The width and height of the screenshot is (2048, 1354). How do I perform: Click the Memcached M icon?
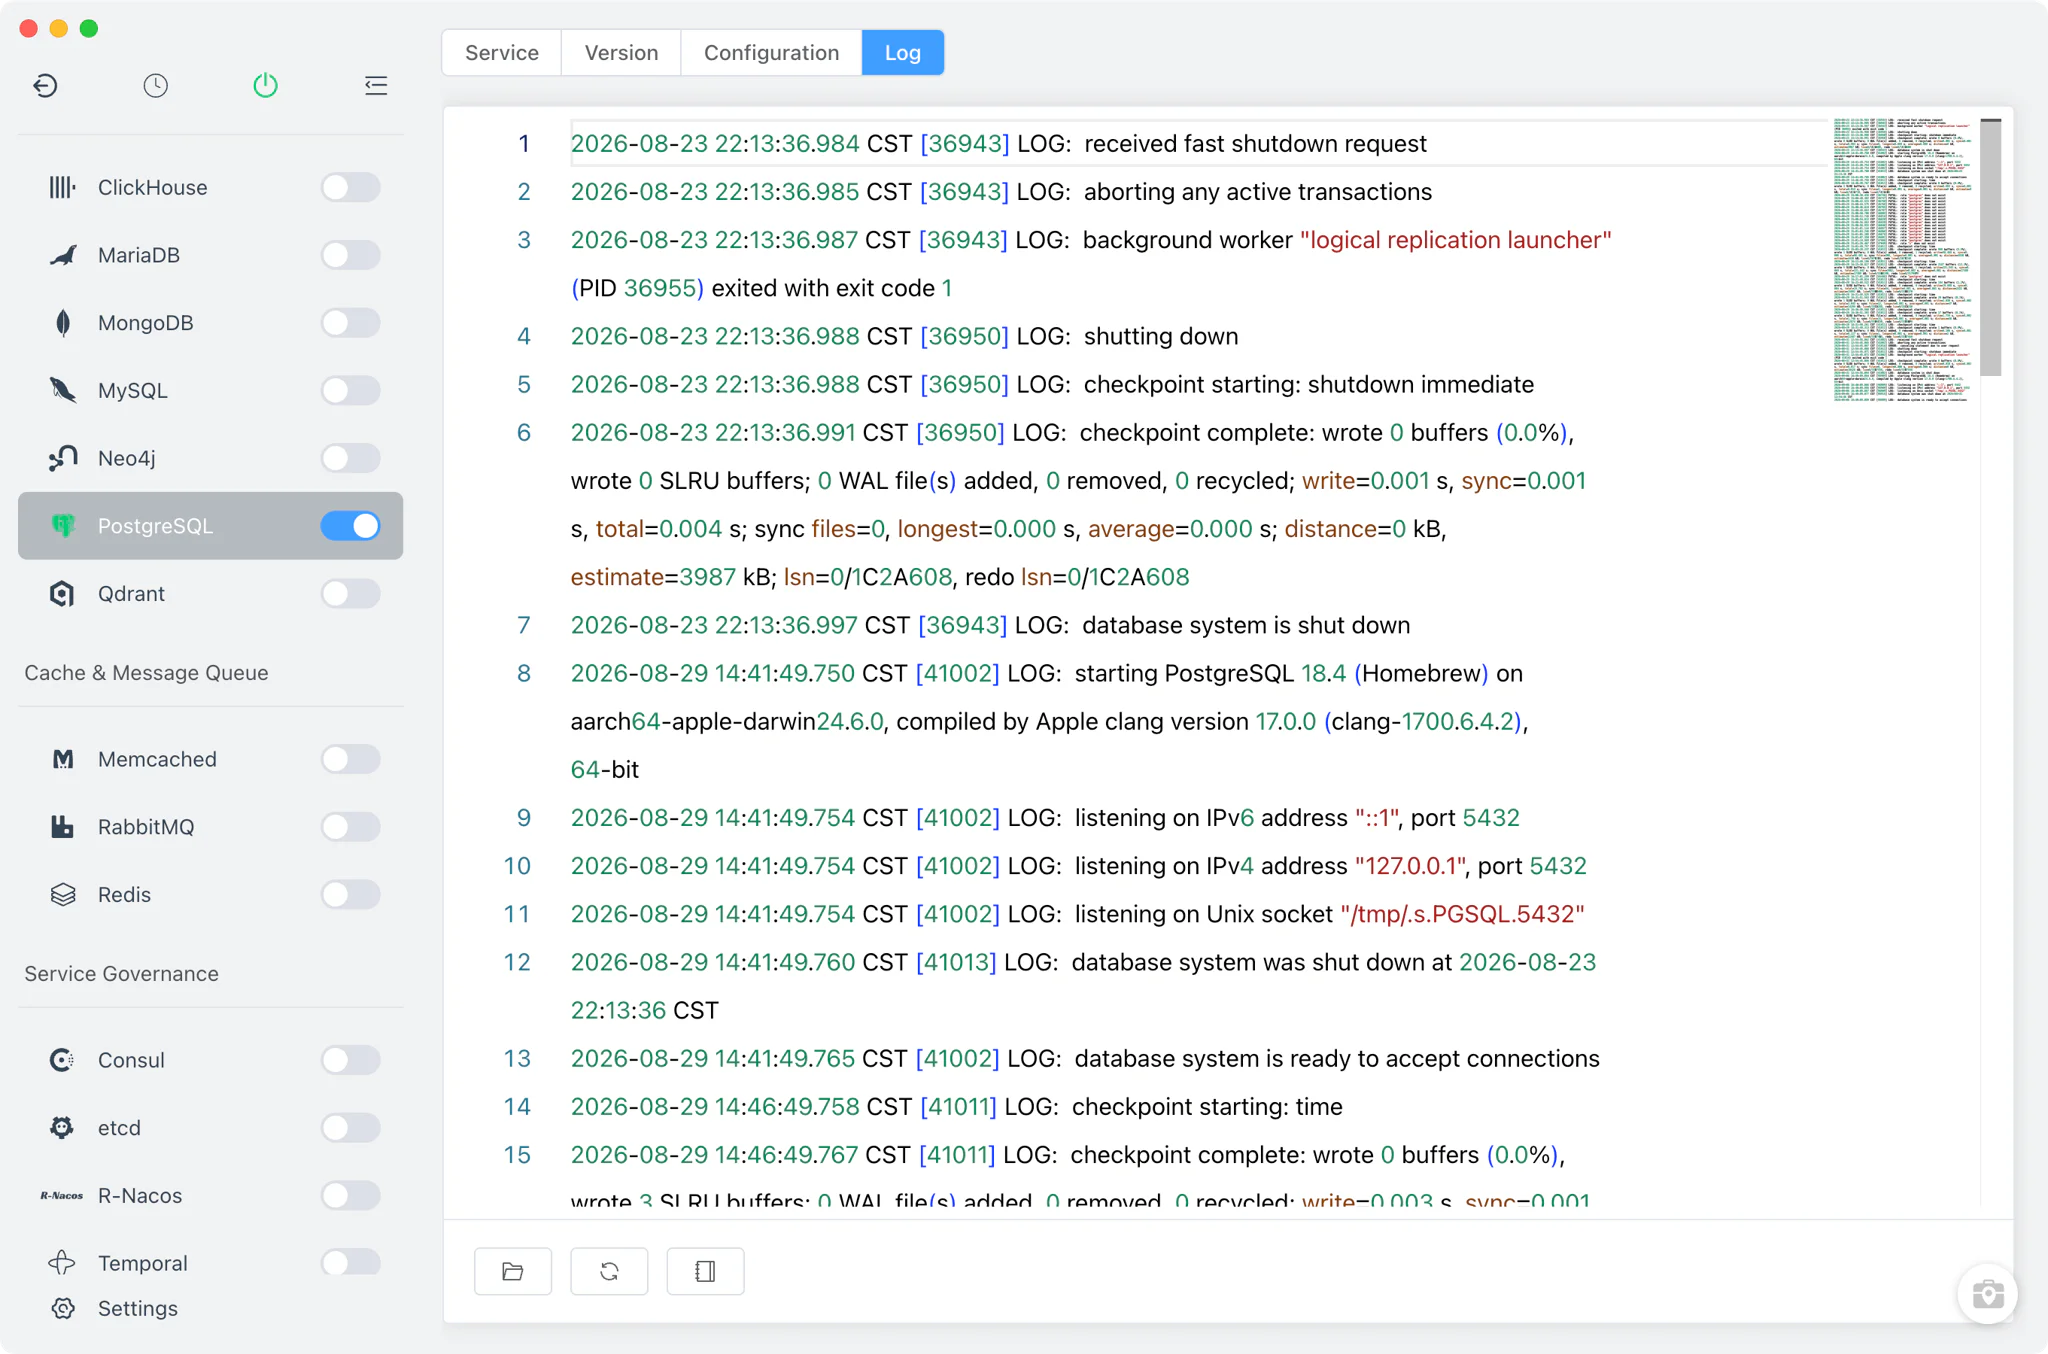(x=62, y=759)
